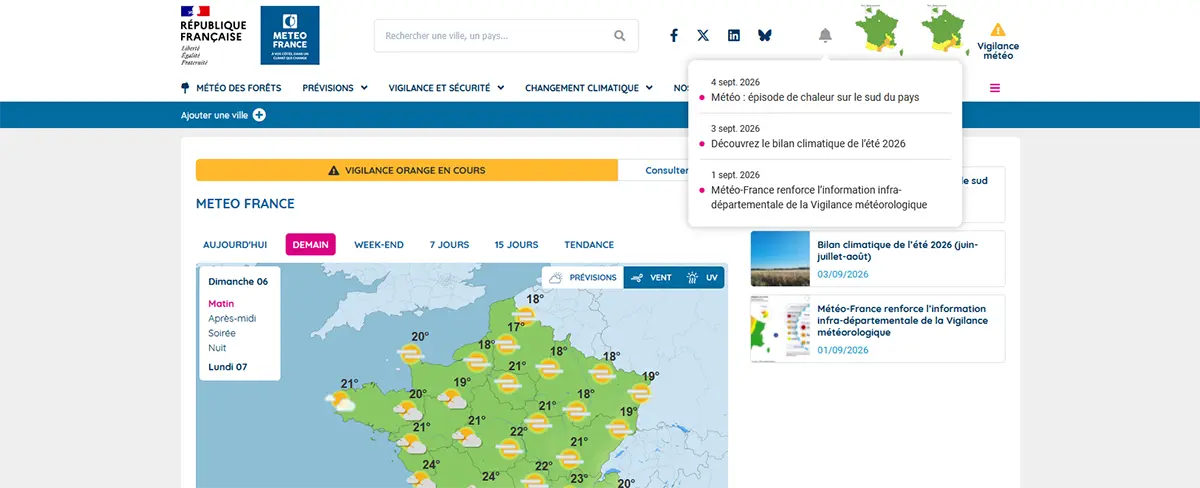Switch to the 15 jours tab

pos(516,244)
